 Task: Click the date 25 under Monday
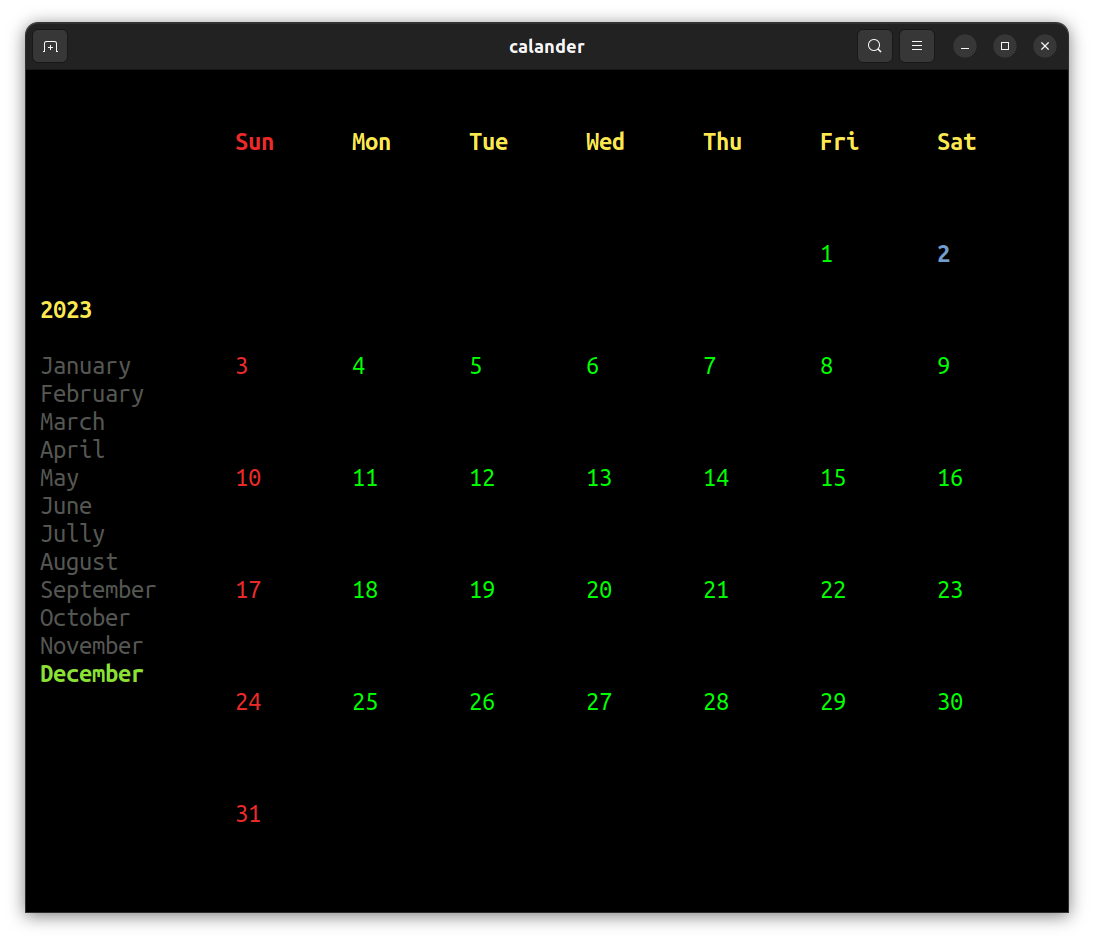[365, 701]
